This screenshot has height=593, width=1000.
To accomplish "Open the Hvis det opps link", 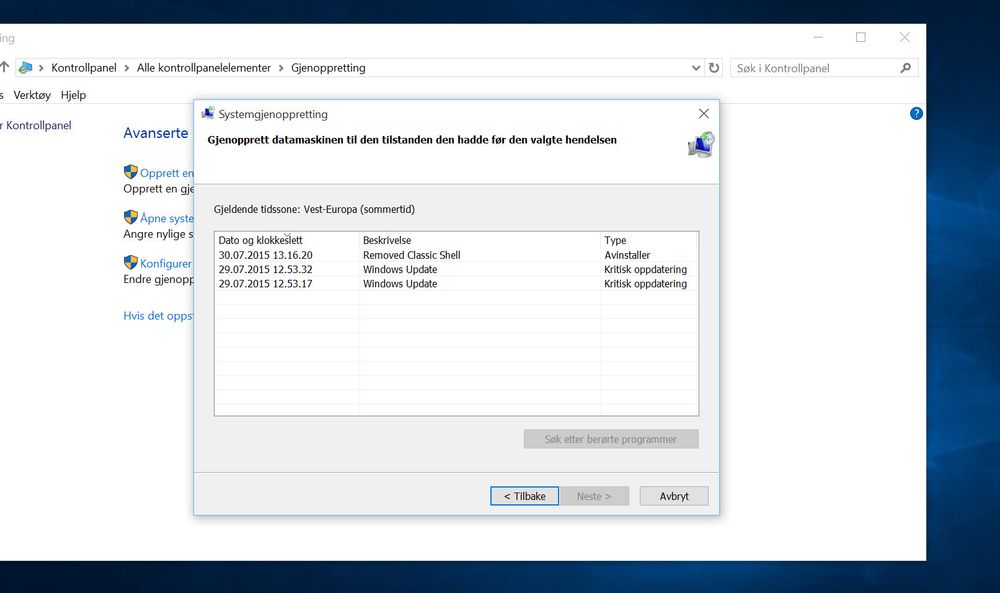I will pos(158,316).
